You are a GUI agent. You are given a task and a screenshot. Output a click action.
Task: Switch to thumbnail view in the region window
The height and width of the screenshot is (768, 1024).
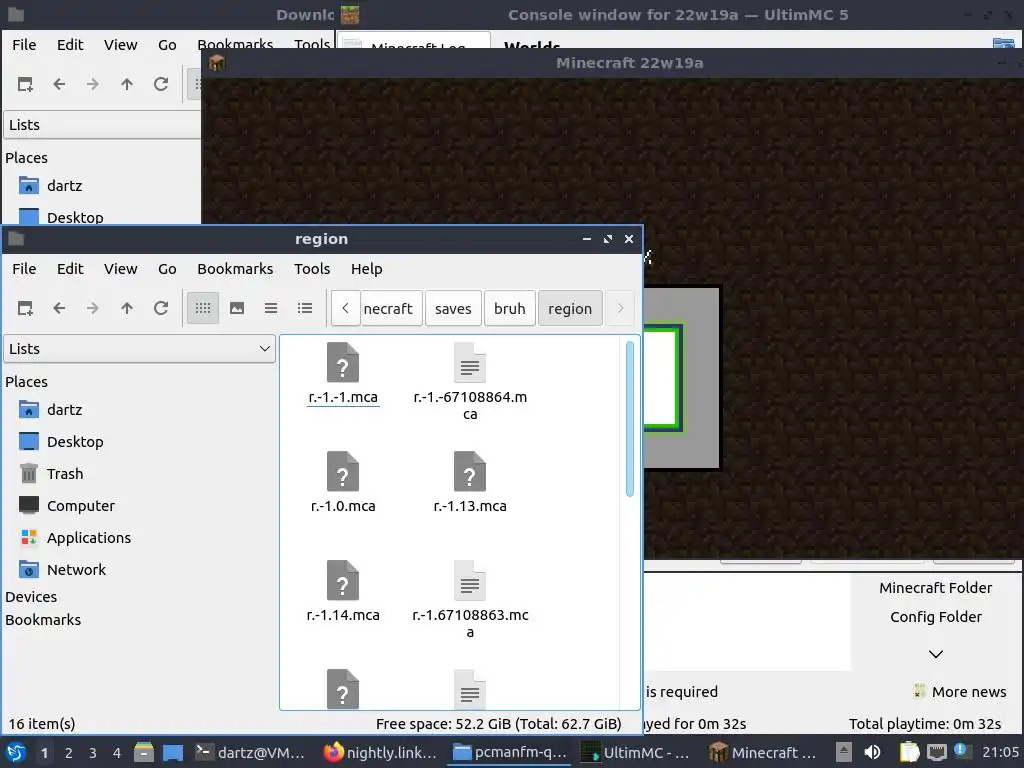[237, 308]
